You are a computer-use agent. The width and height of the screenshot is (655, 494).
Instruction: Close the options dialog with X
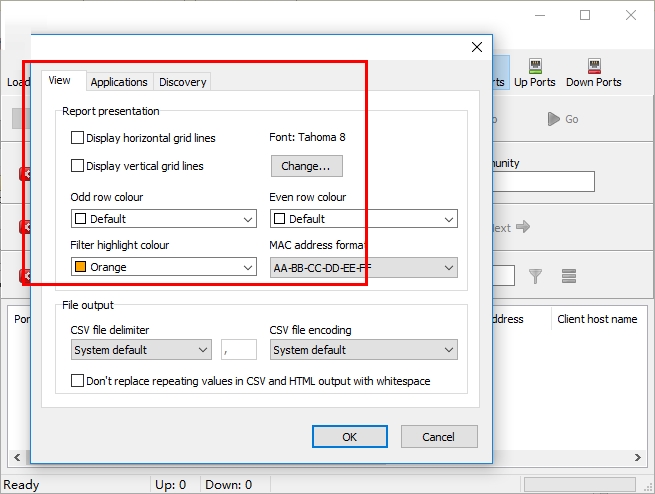[x=477, y=47]
